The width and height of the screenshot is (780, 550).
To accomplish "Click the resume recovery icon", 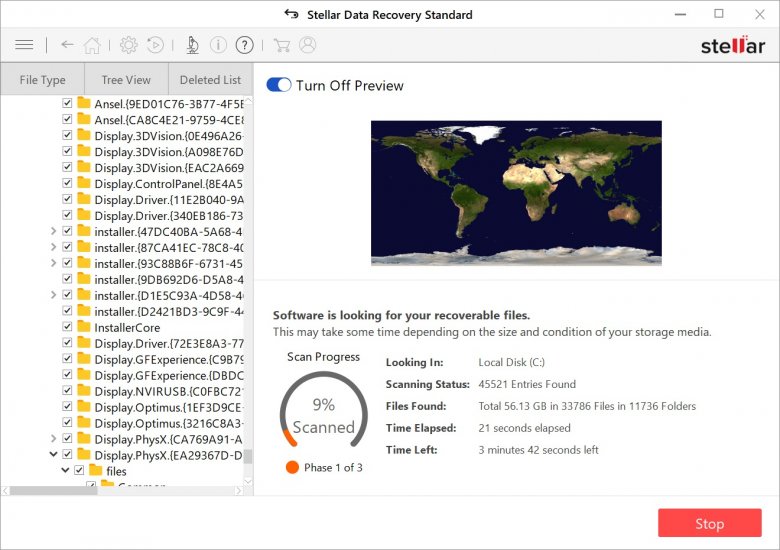I will 155,45.
